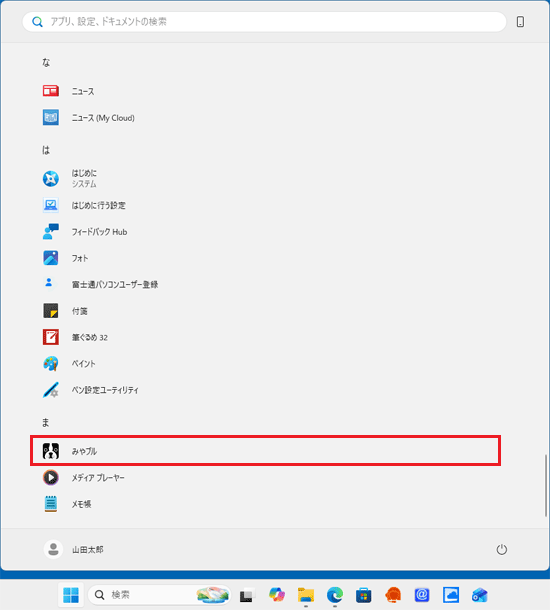Image resolution: width=550 pixels, height=610 pixels.
Task: Open Task View from the taskbar
Action: click(x=247, y=594)
